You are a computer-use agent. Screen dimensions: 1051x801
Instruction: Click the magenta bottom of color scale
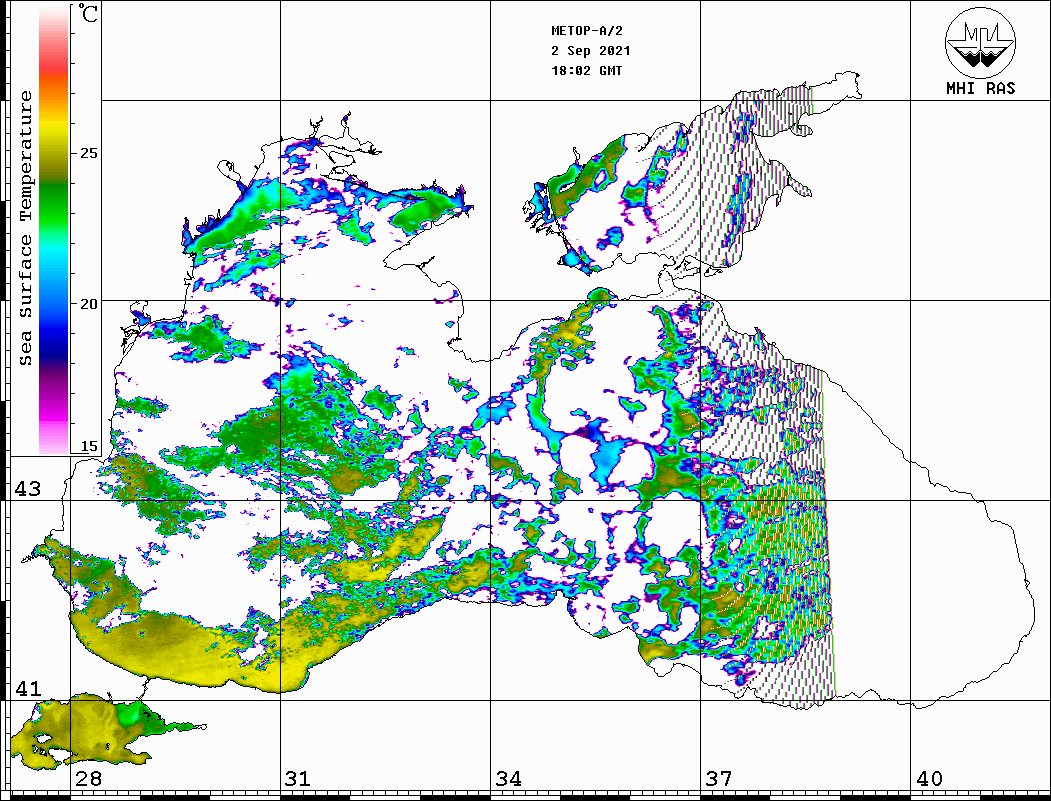[x=54, y=419]
